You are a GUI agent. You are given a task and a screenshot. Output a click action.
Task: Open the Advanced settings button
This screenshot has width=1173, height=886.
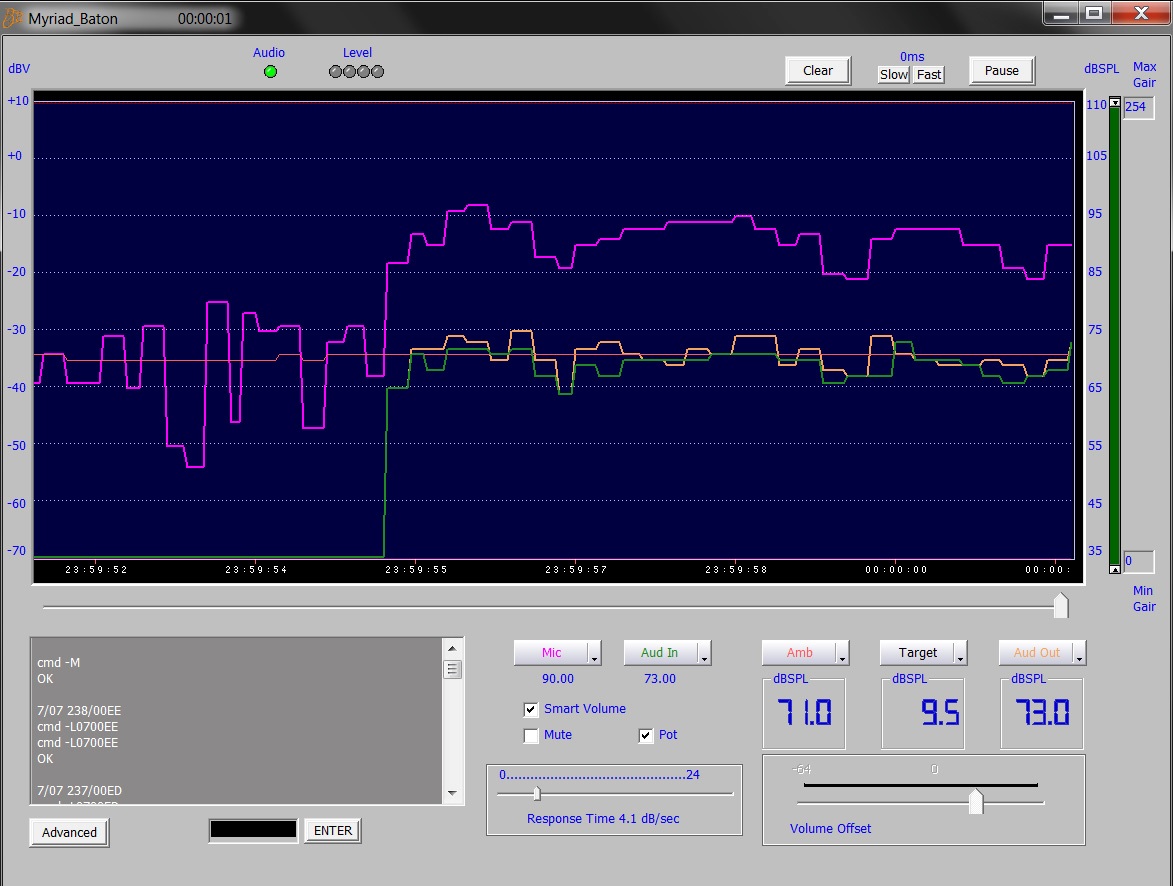[x=69, y=832]
